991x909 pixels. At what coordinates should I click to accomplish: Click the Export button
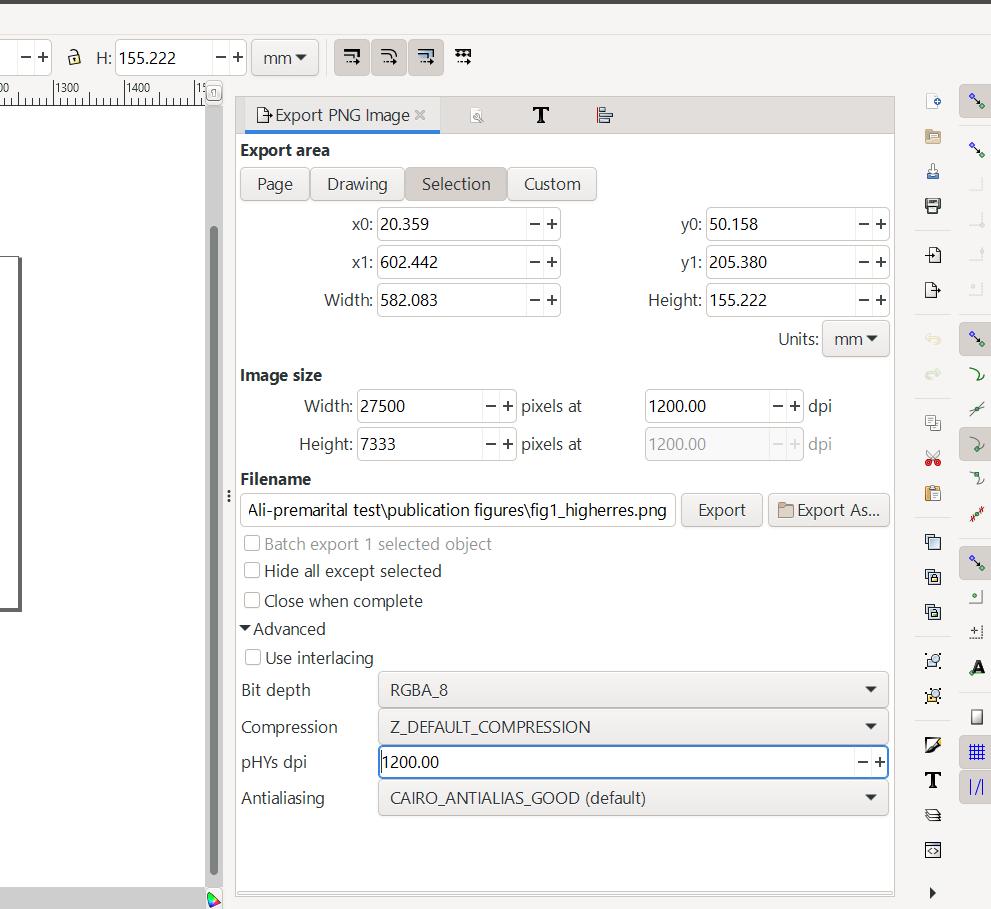(721, 510)
